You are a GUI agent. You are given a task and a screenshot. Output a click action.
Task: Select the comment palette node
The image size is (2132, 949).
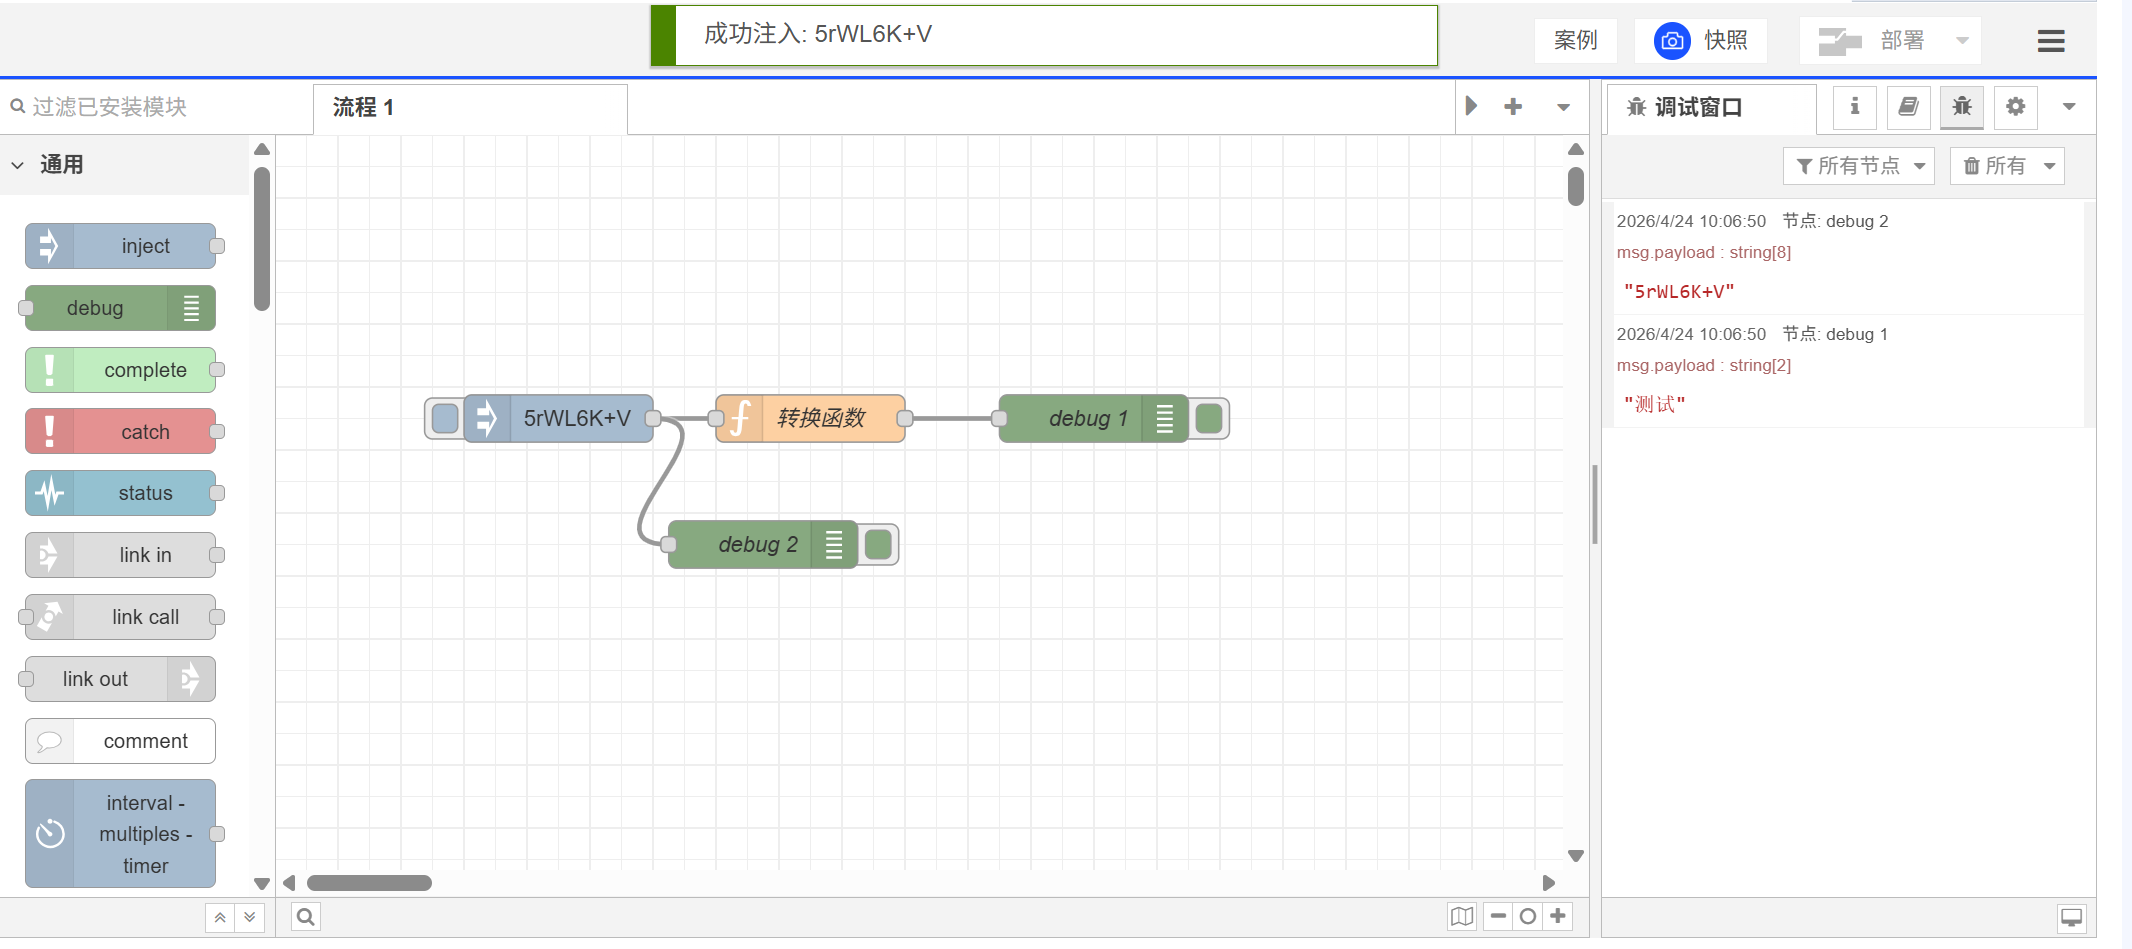[120, 741]
